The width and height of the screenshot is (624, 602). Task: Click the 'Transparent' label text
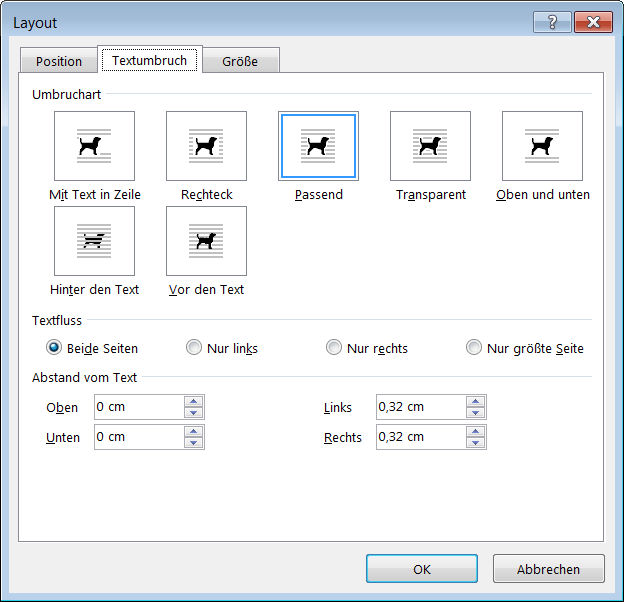431,195
